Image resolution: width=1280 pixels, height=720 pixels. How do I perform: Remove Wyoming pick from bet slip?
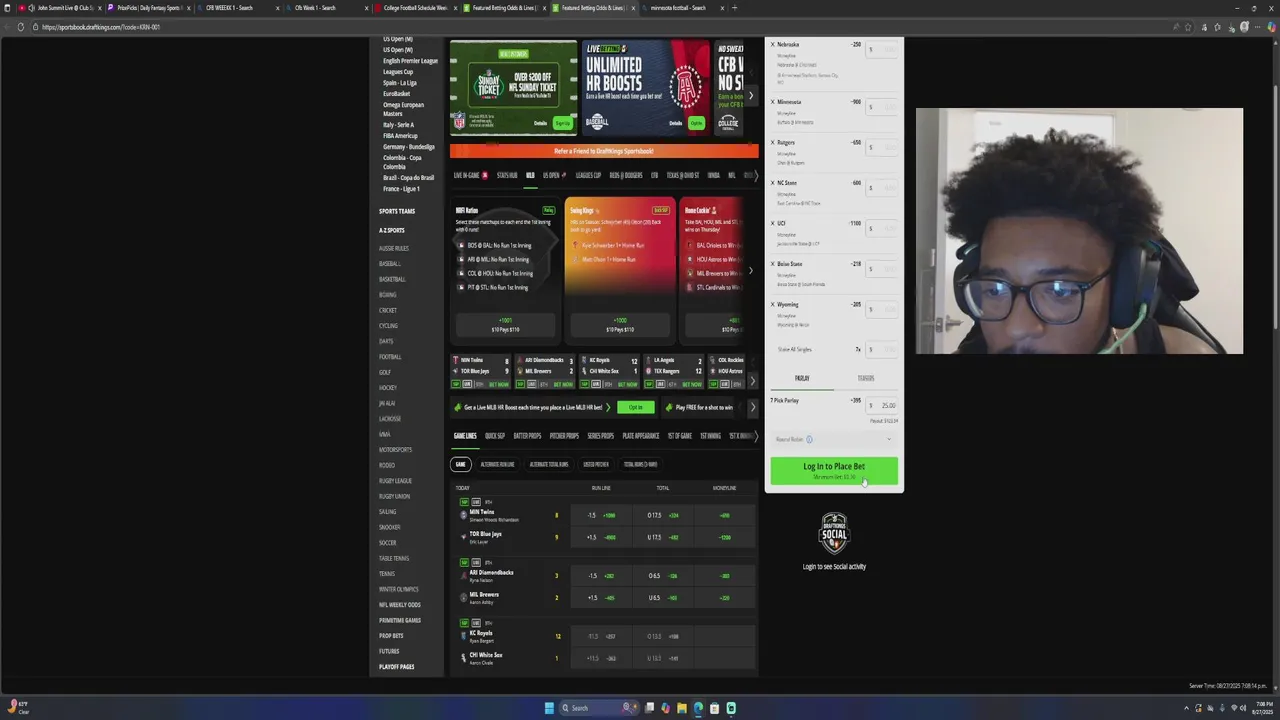[772, 305]
